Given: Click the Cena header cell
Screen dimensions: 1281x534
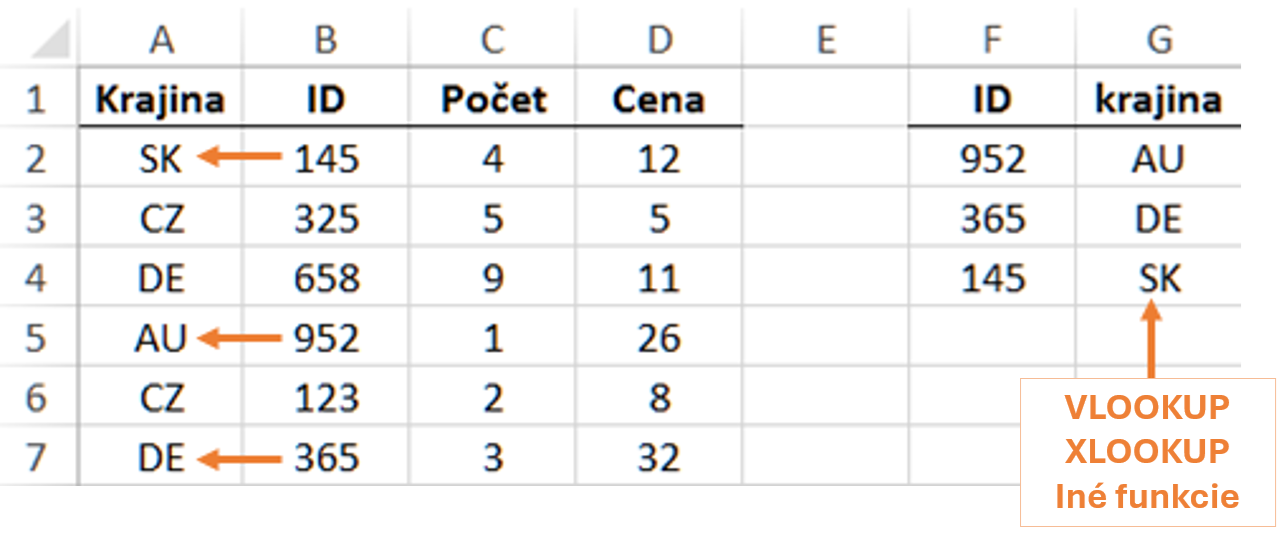Looking at the screenshot, I should click(x=658, y=99).
